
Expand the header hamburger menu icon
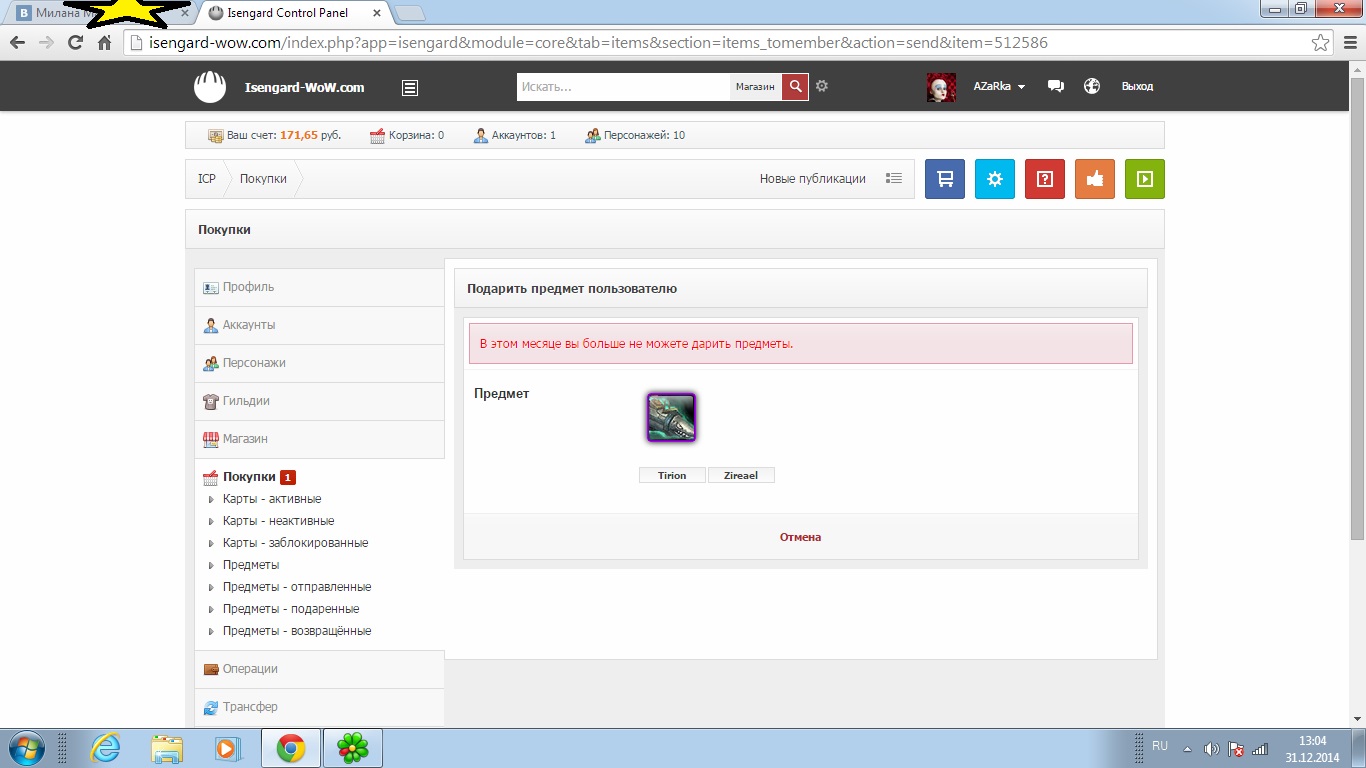coord(409,87)
